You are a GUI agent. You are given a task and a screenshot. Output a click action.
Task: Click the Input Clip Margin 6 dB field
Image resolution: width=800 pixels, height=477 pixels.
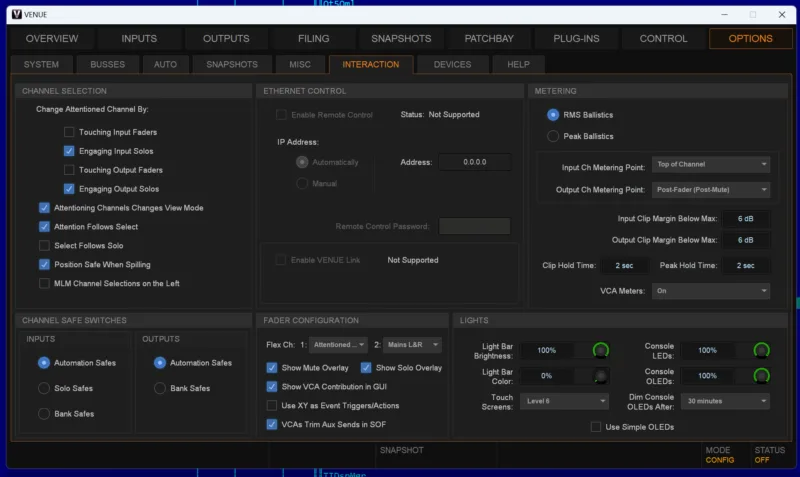(745, 219)
